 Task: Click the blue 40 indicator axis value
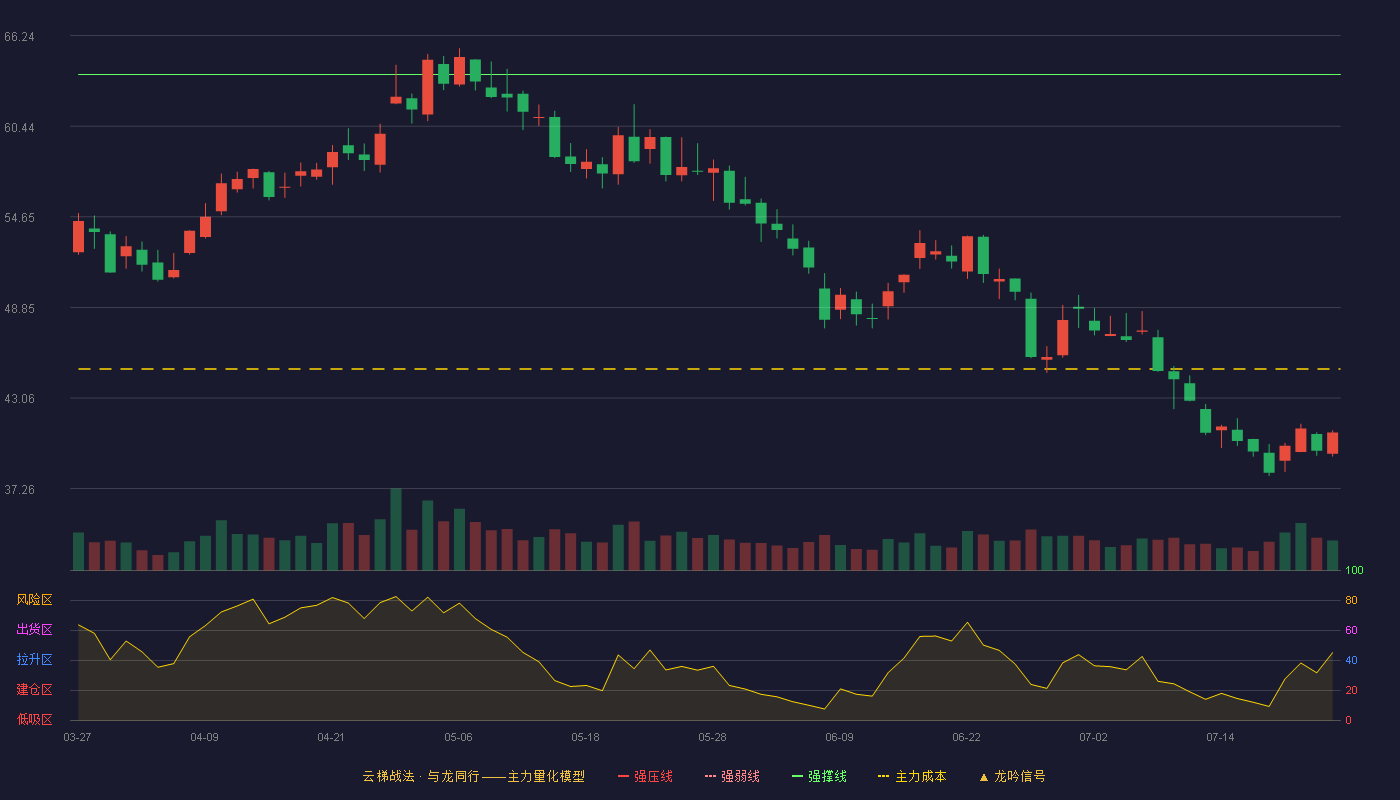pyautogui.click(x=1351, y=661)
